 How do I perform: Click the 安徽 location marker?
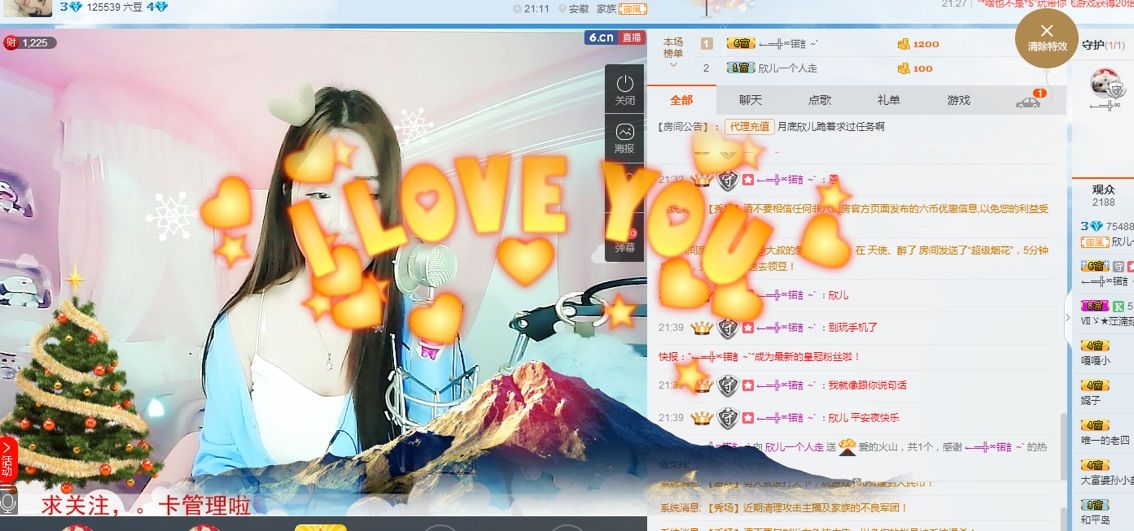tap(574, 9)
